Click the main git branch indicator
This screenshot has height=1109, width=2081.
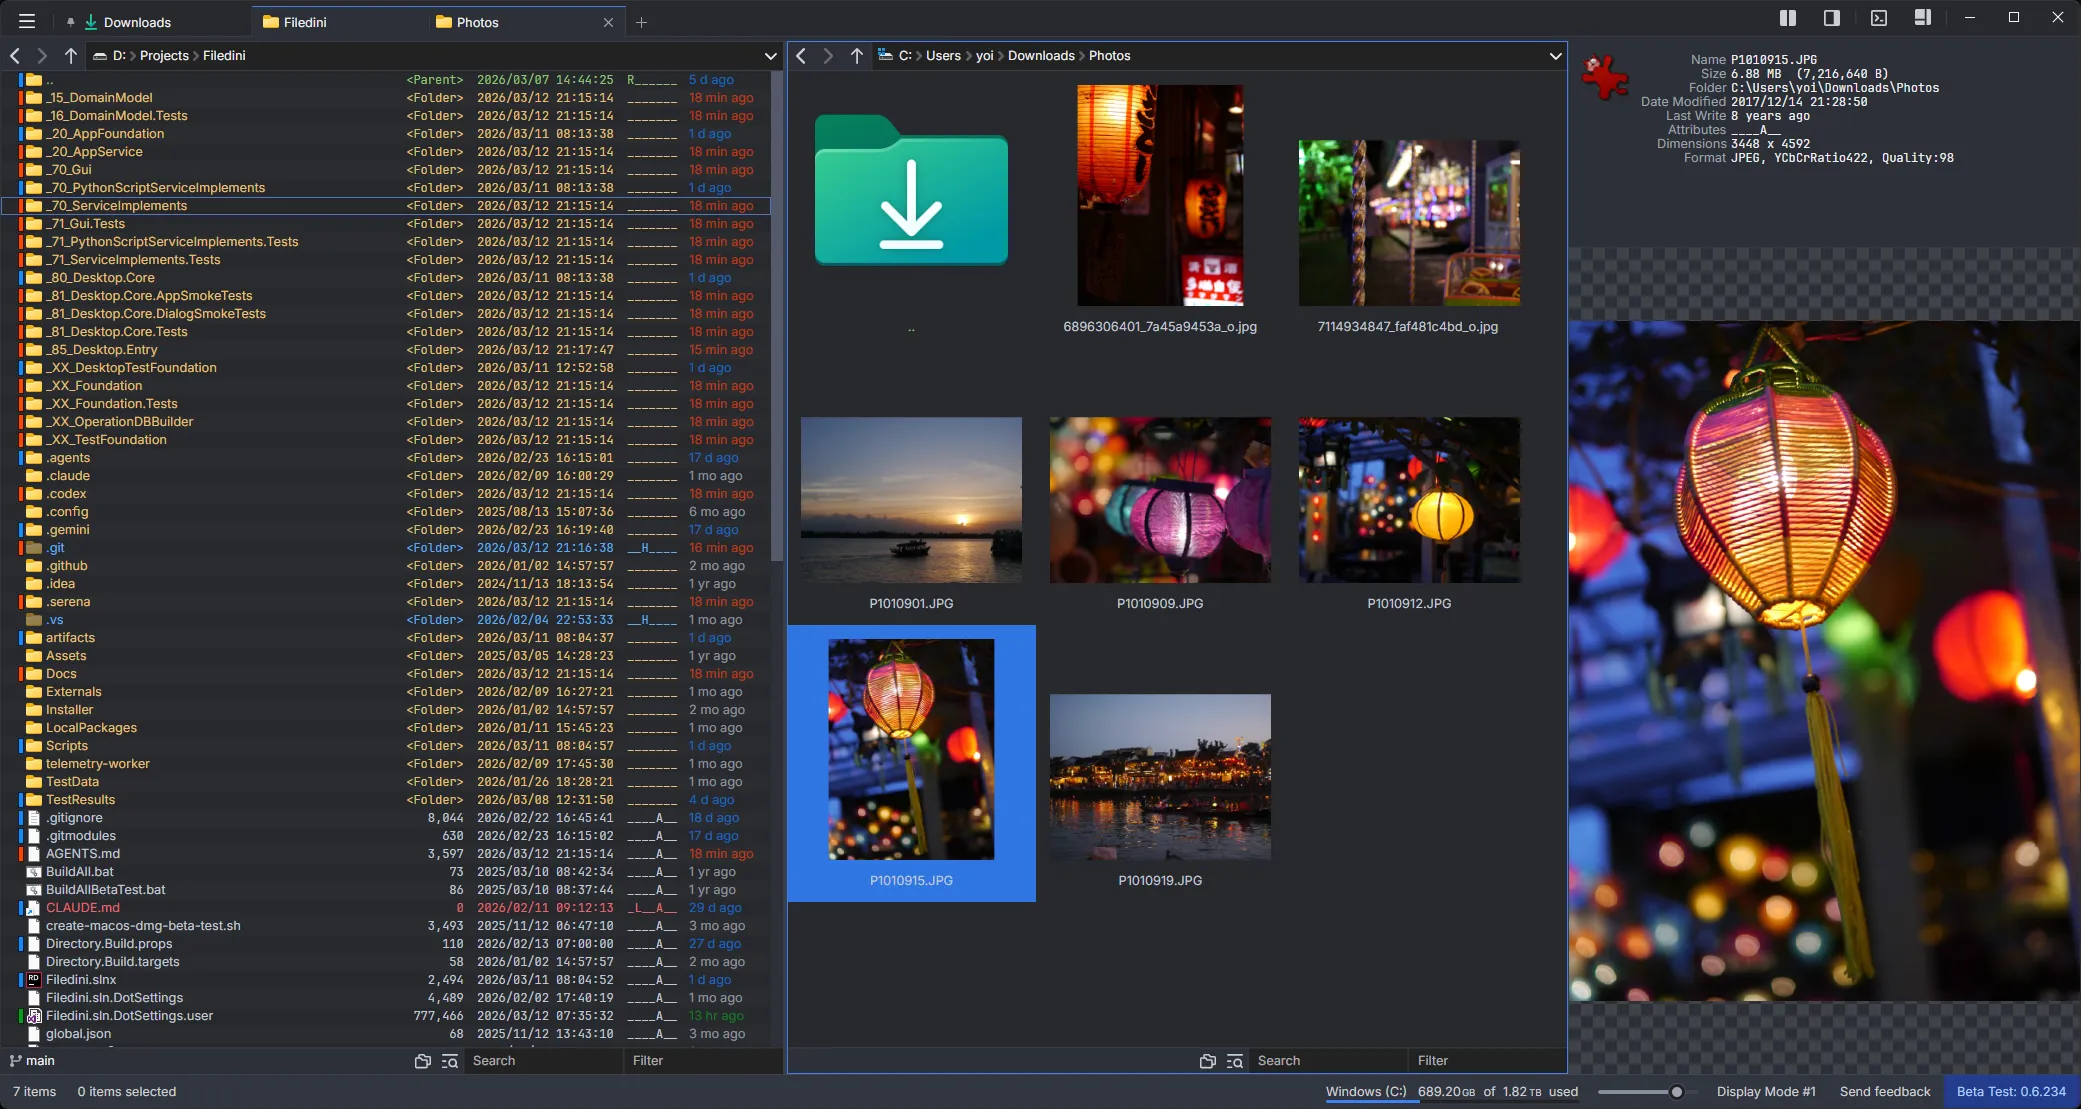(34, 1060)
